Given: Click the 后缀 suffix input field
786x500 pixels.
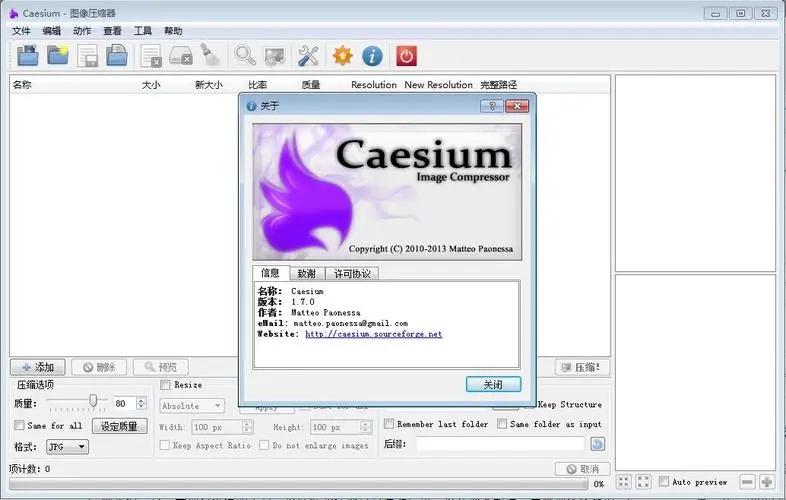Looking at the screenshot, I should (500, 444).
